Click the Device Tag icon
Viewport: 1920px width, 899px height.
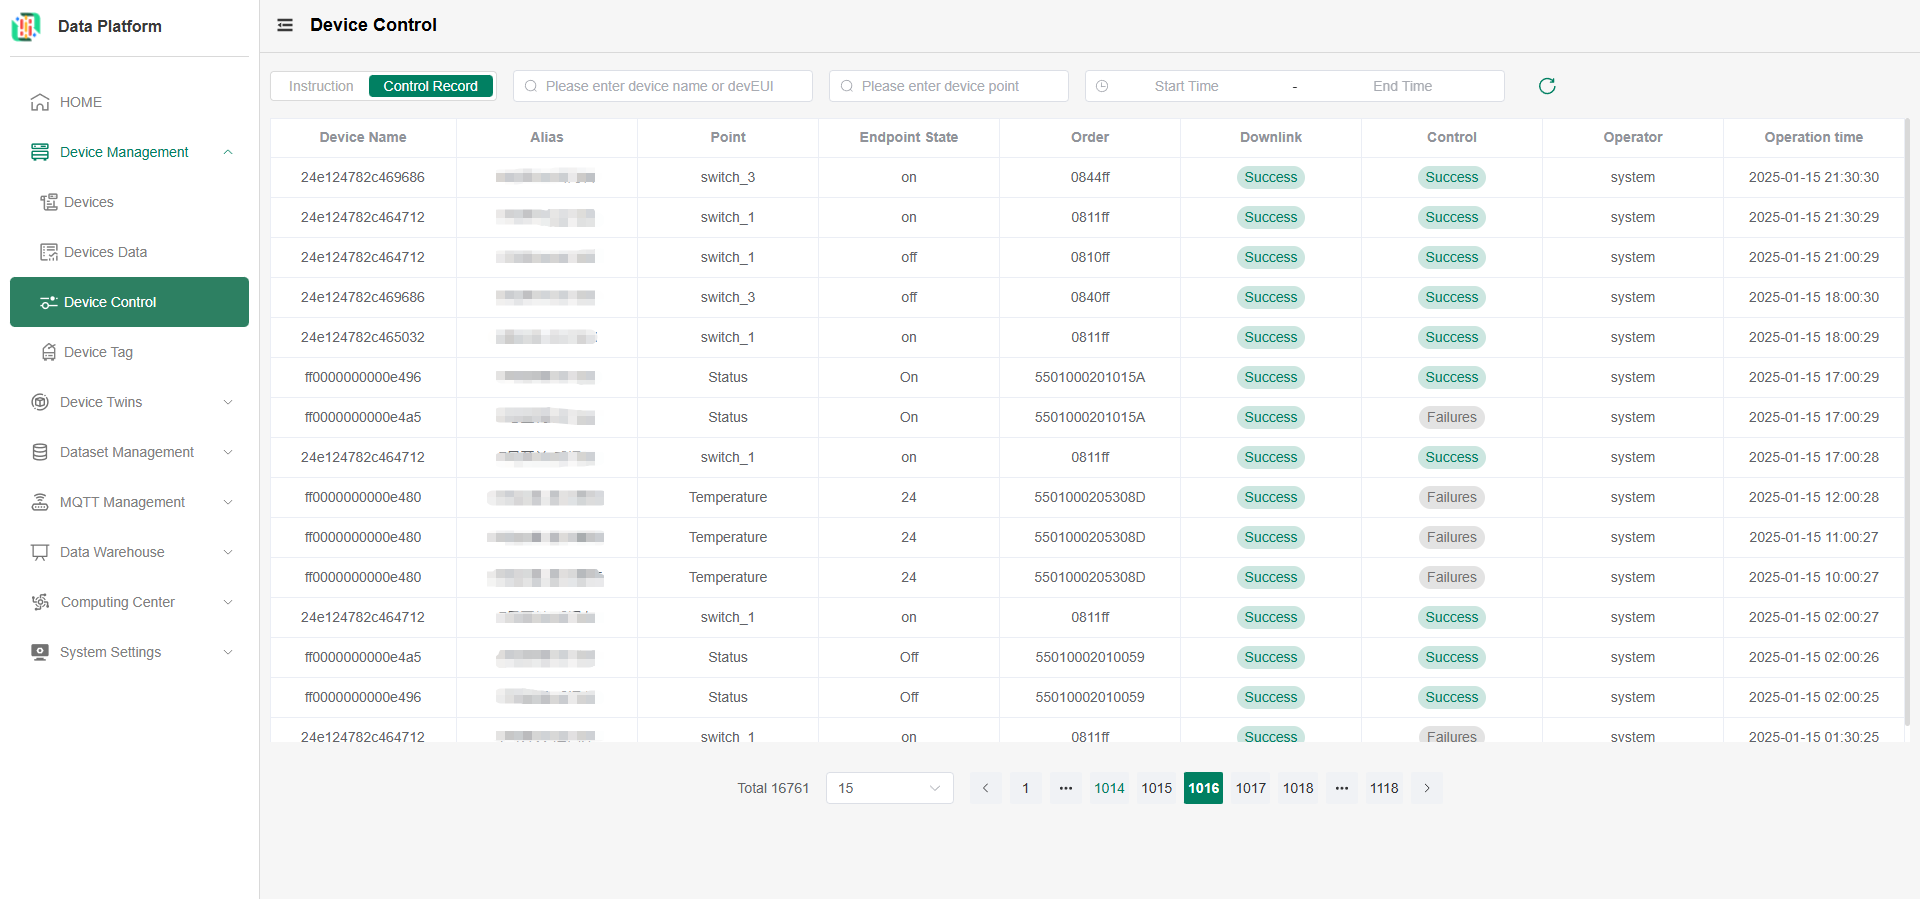[x=48, y=352]
